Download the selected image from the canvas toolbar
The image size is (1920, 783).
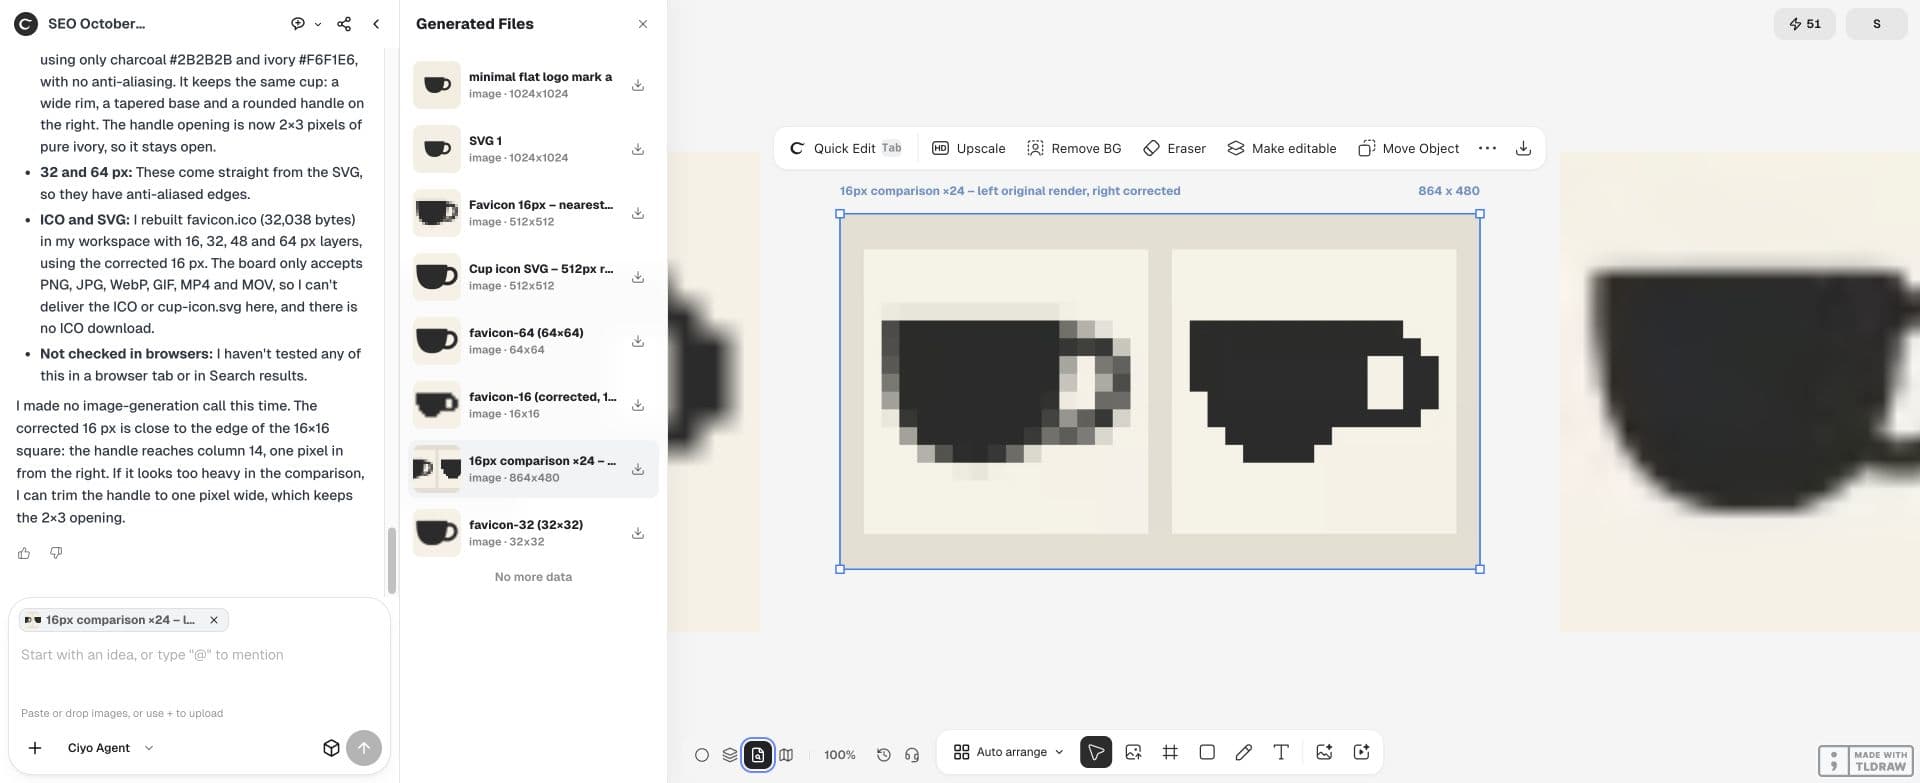1523,148
